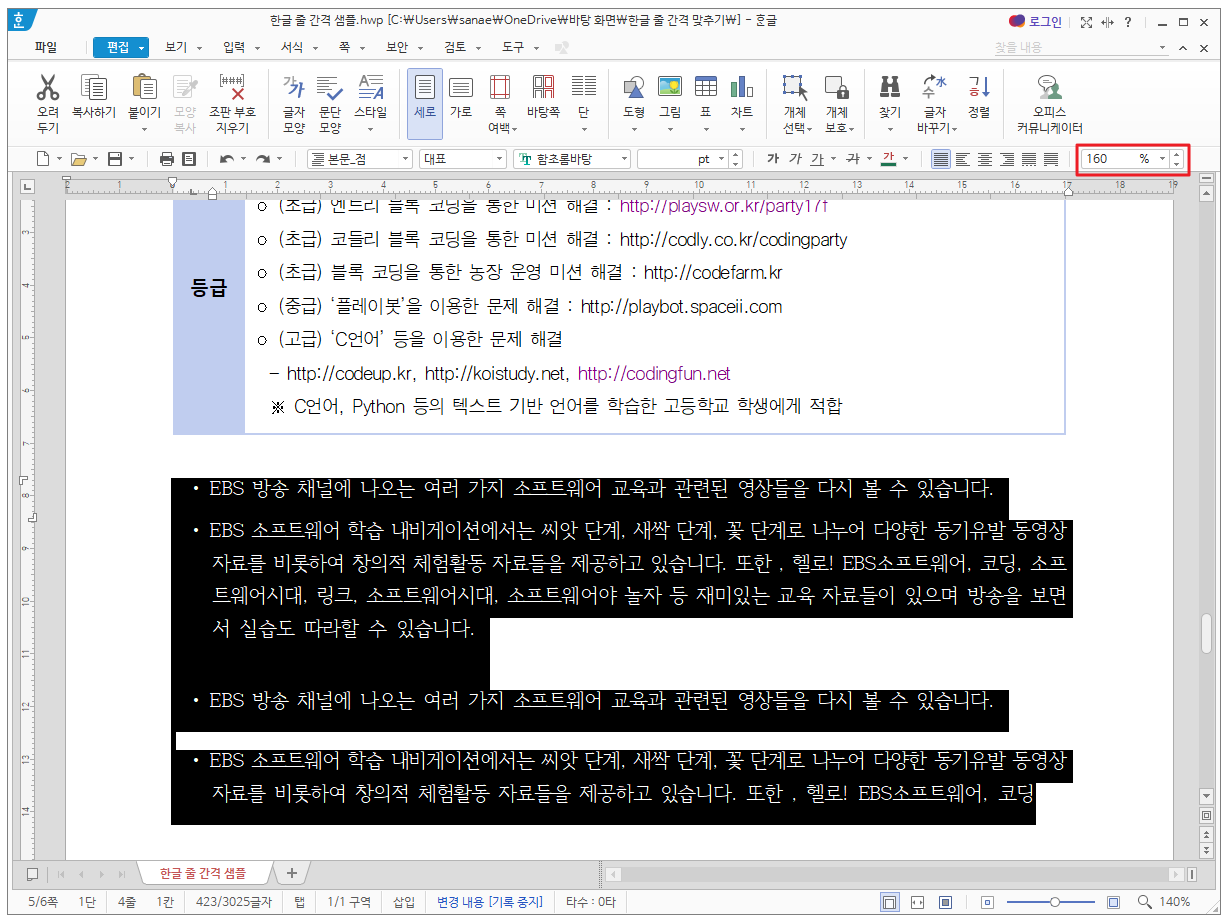This screenshot has width=1229, height=924.
Task: Toggle strikethrough 가 formatting button
Action: tap(852, 159)
